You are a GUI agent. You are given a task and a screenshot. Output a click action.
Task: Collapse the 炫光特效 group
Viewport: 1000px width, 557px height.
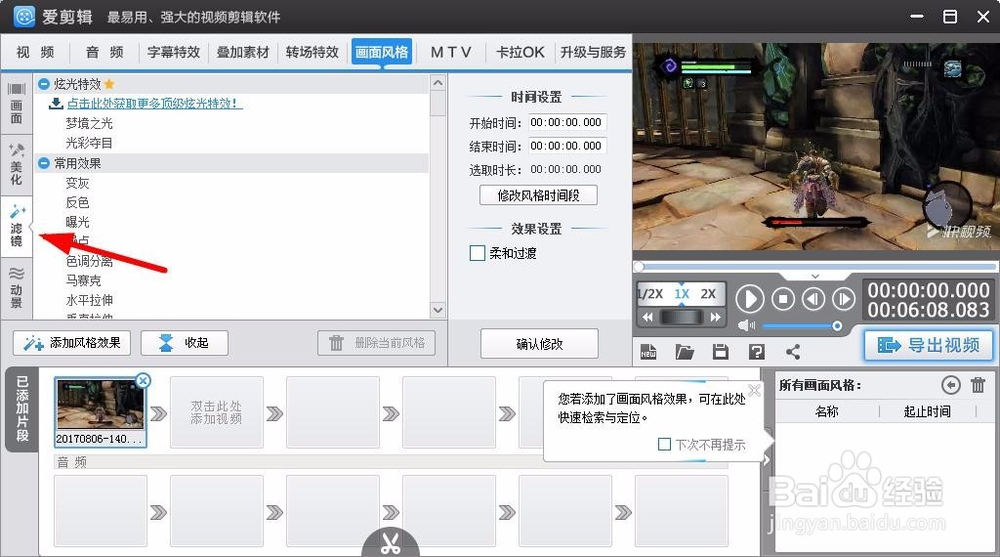pos(43,84)
